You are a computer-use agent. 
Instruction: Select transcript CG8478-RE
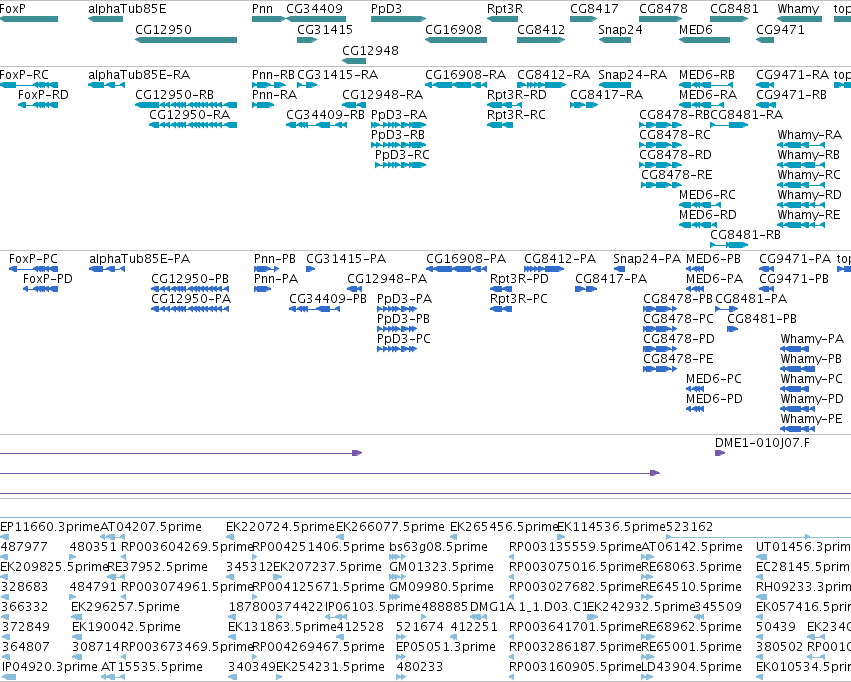[676, 175]
